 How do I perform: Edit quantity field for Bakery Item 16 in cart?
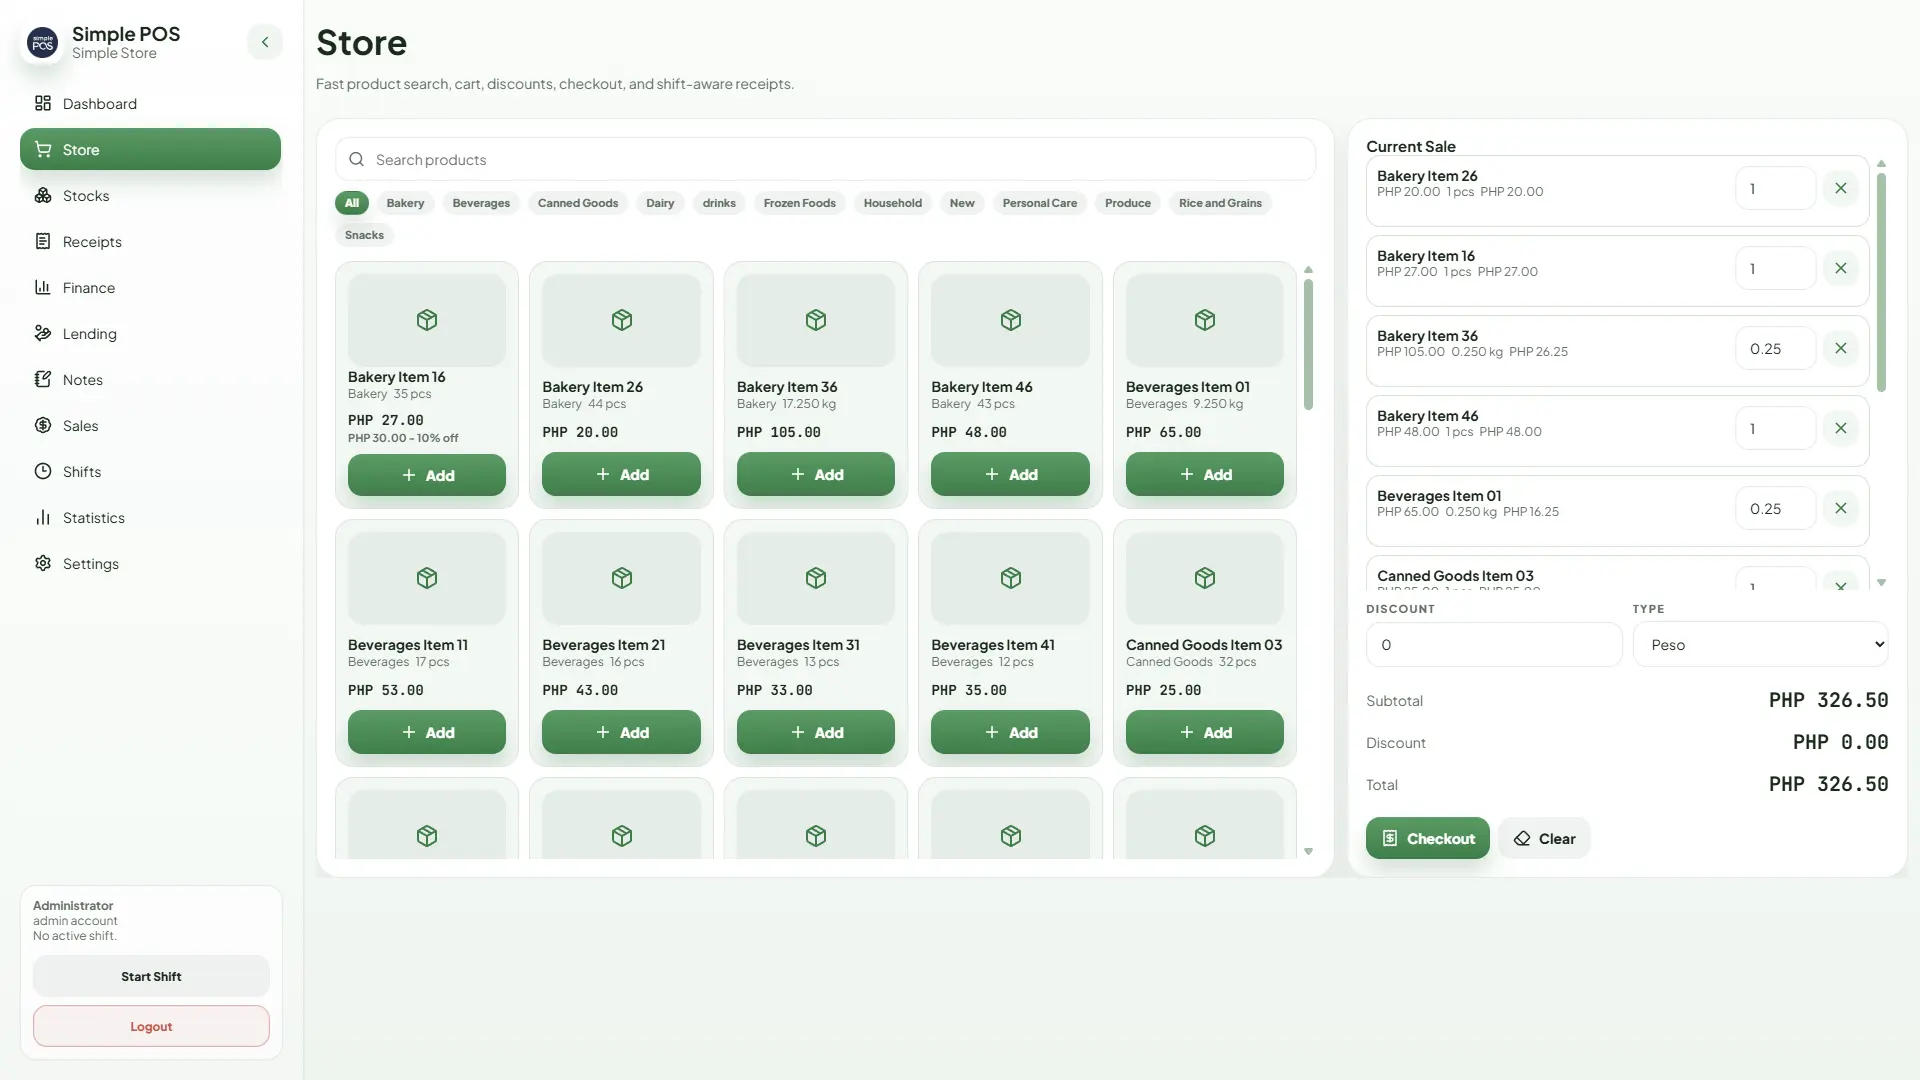(x=1775, y=268)
